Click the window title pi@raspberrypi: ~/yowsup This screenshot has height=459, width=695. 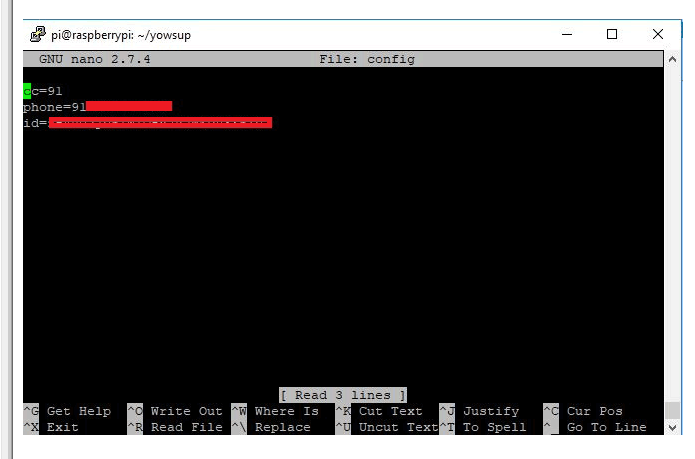point(121,35)
